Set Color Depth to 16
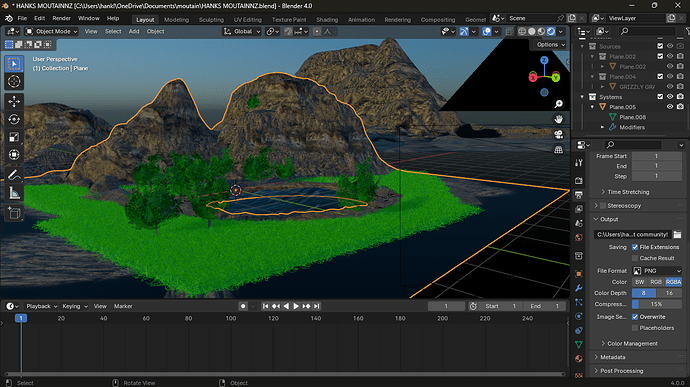This screenshot has height=387, width=690. pos(669,293)
